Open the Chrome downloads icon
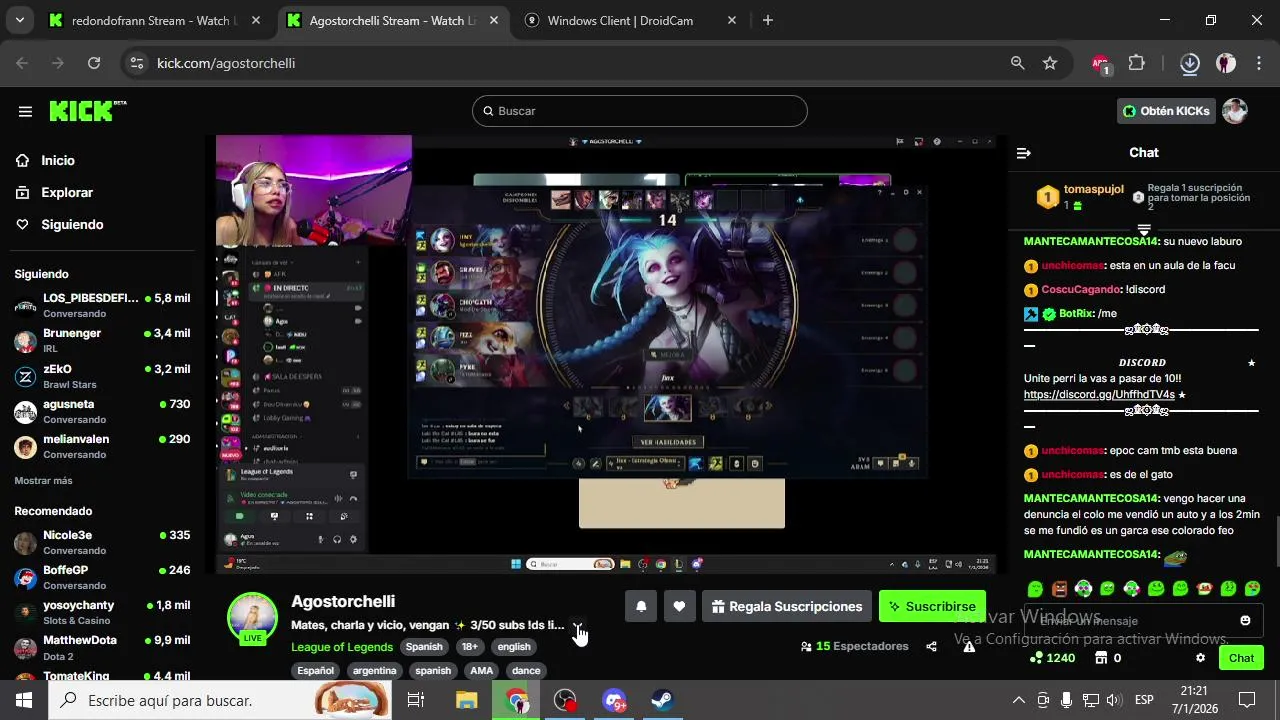Image resolution: width=1280 pixels, height=720 pixels. tap(1190, 63)
